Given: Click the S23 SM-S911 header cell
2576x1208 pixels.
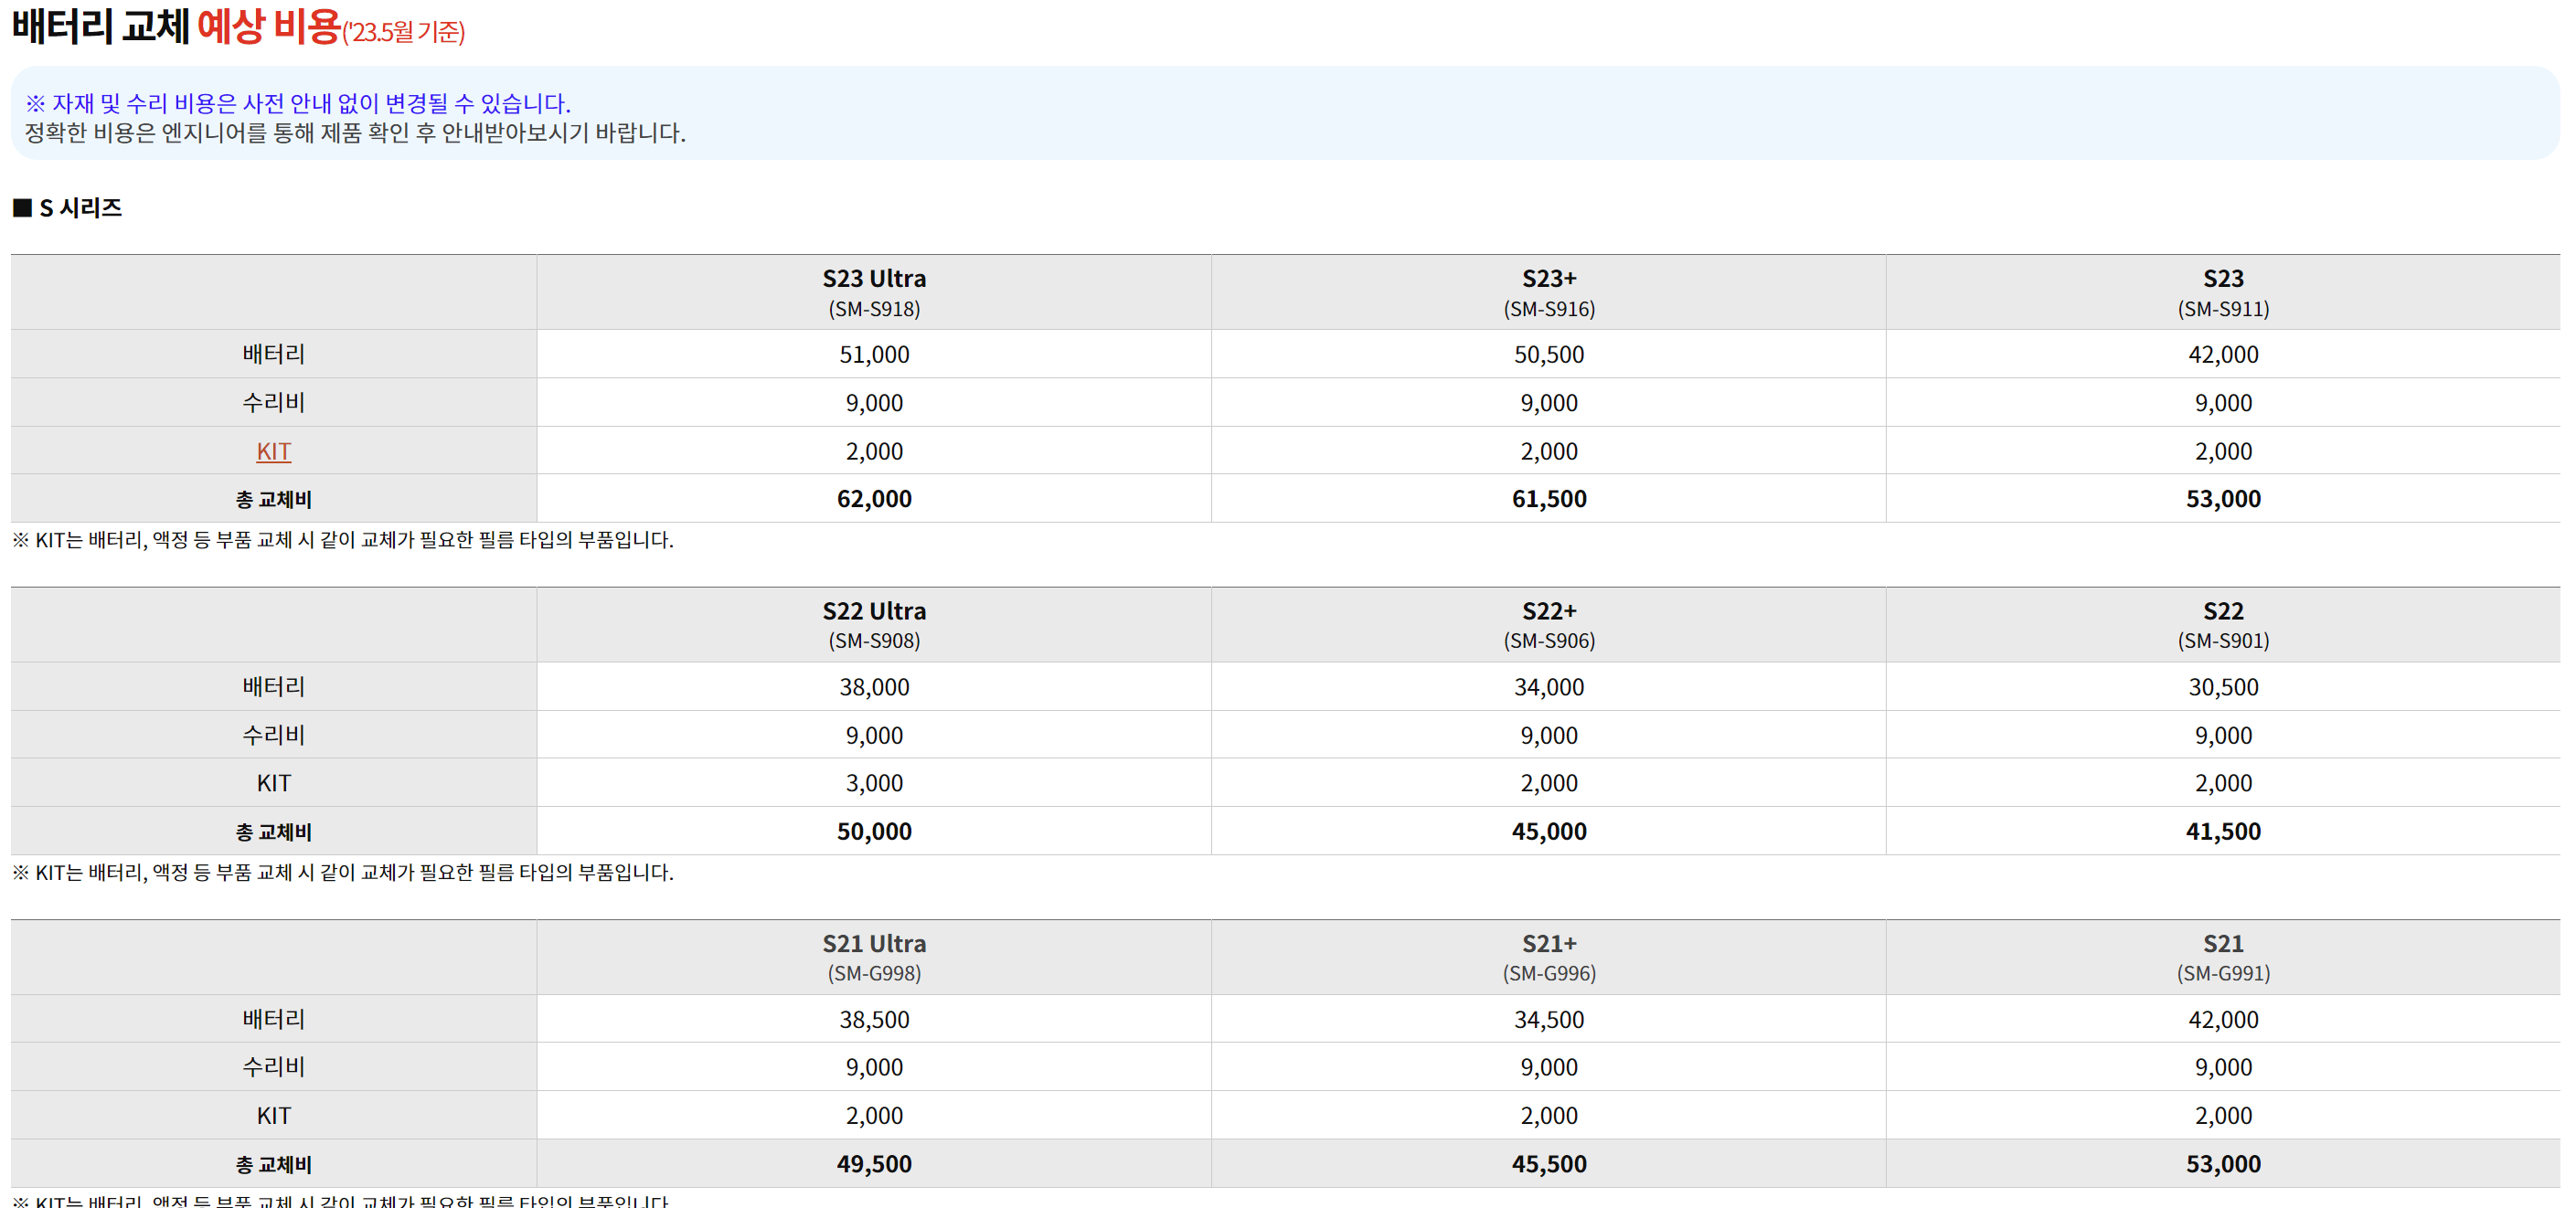Looking at the screenshot, I should [x=2222, y=292].
